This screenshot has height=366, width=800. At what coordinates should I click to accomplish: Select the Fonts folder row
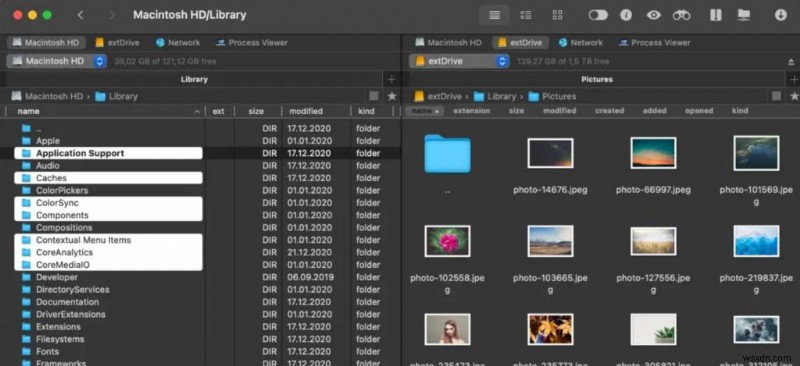coord(201,351)
